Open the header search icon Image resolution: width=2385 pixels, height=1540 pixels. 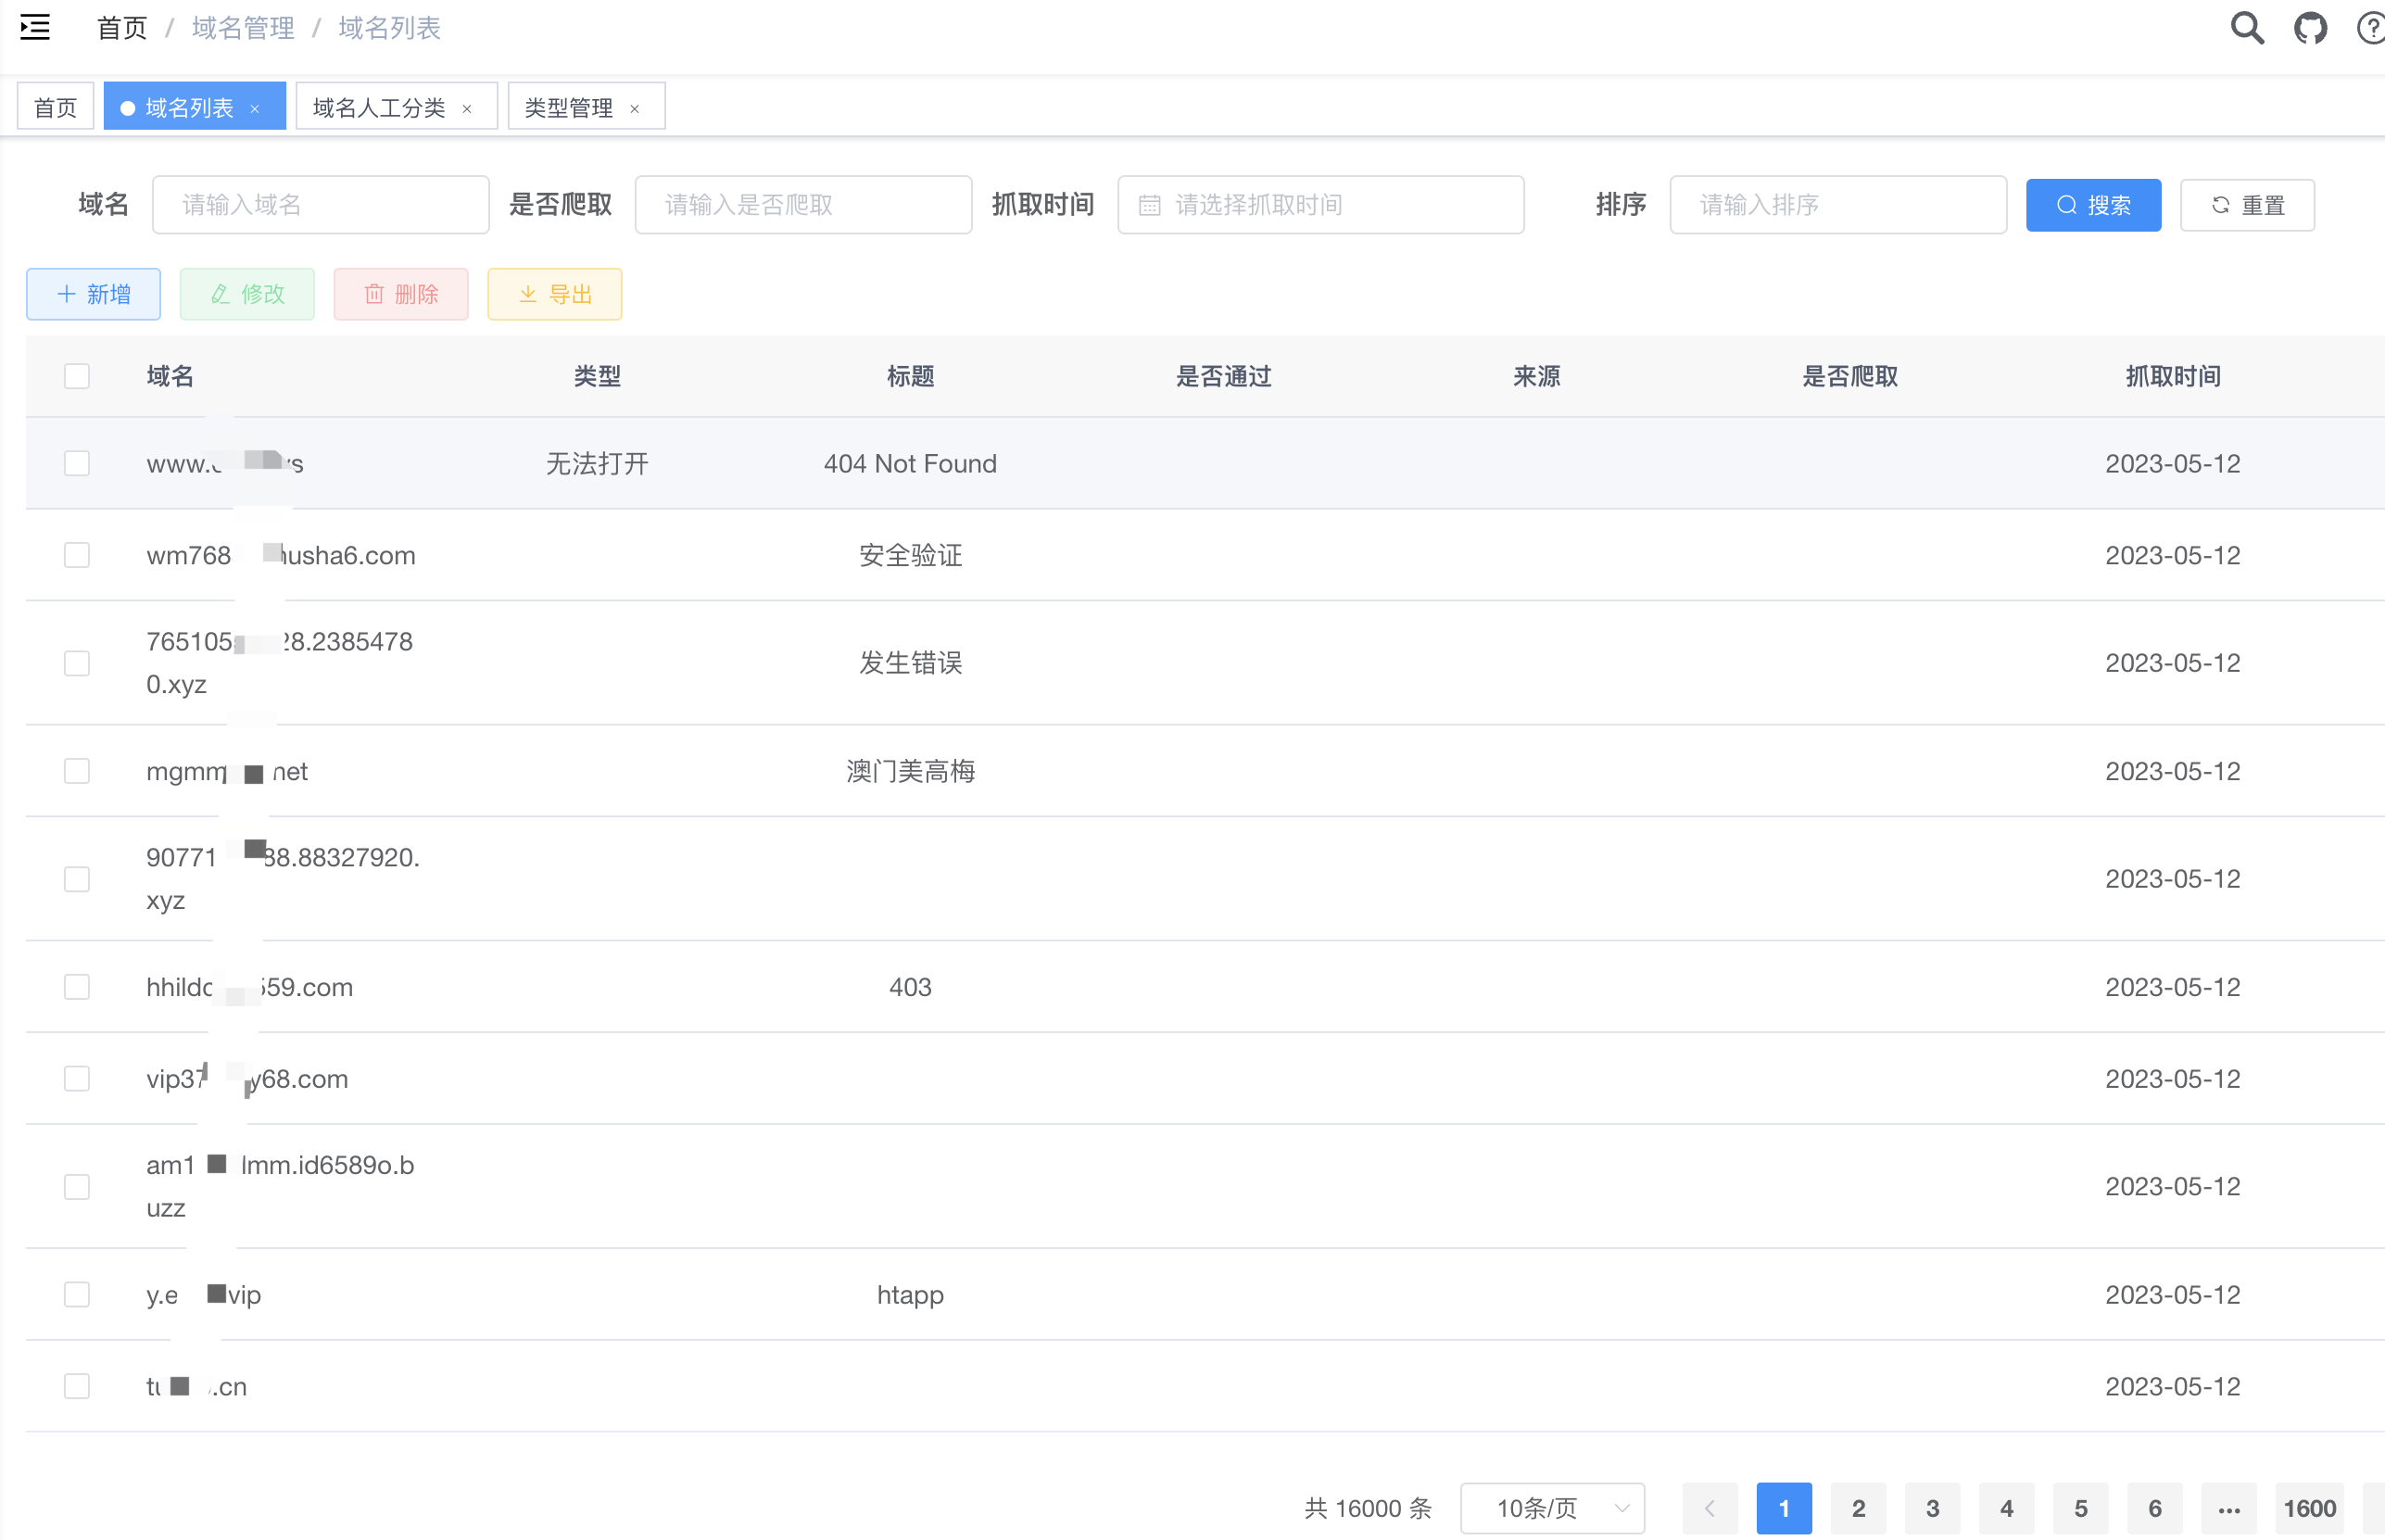point(2247,27)
